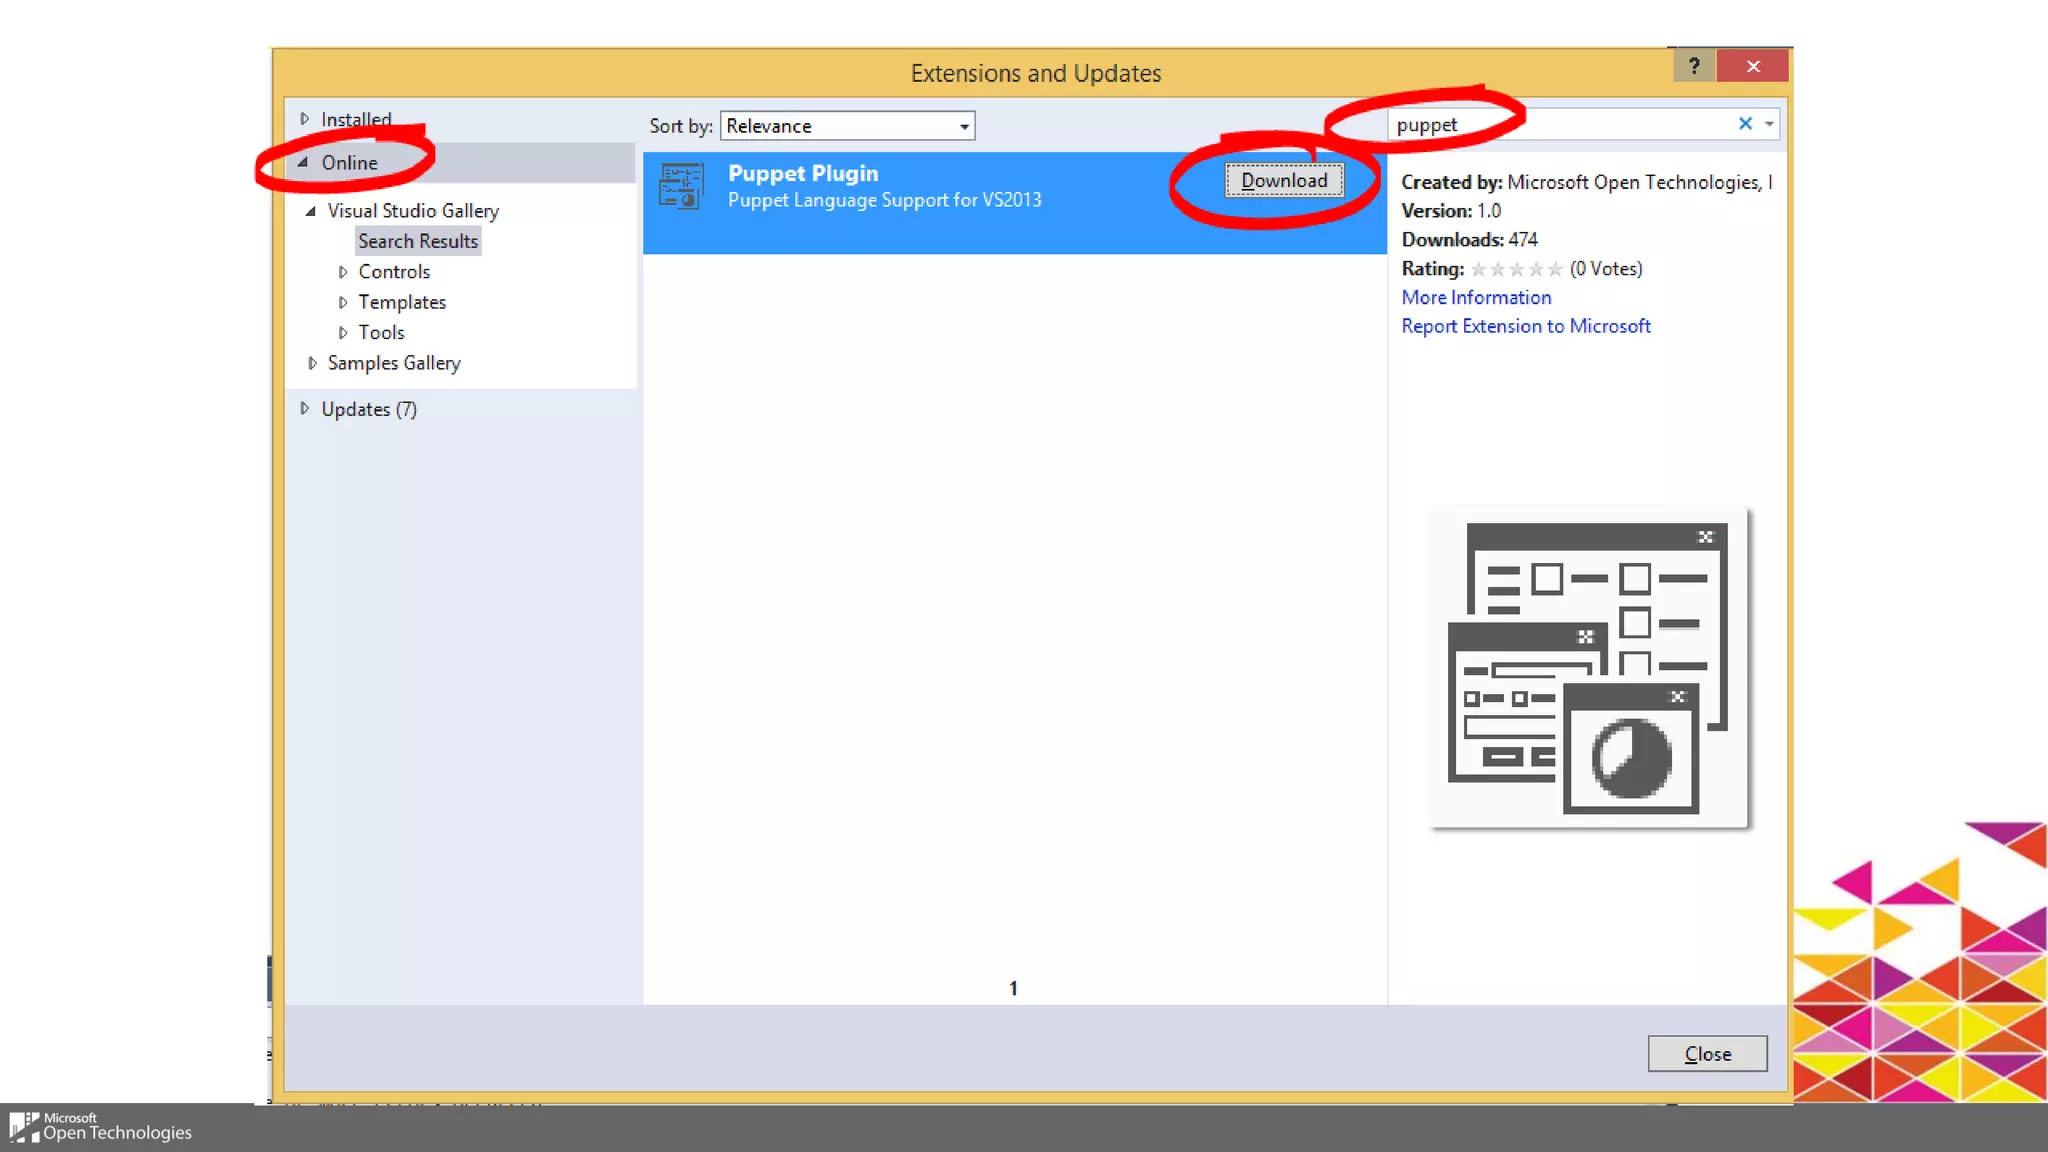Download the Puppet Plugin extension
Image resolution: width=2048 pixels, height=1152 pixels.
pyautogui.click(x=1284, y=181)
